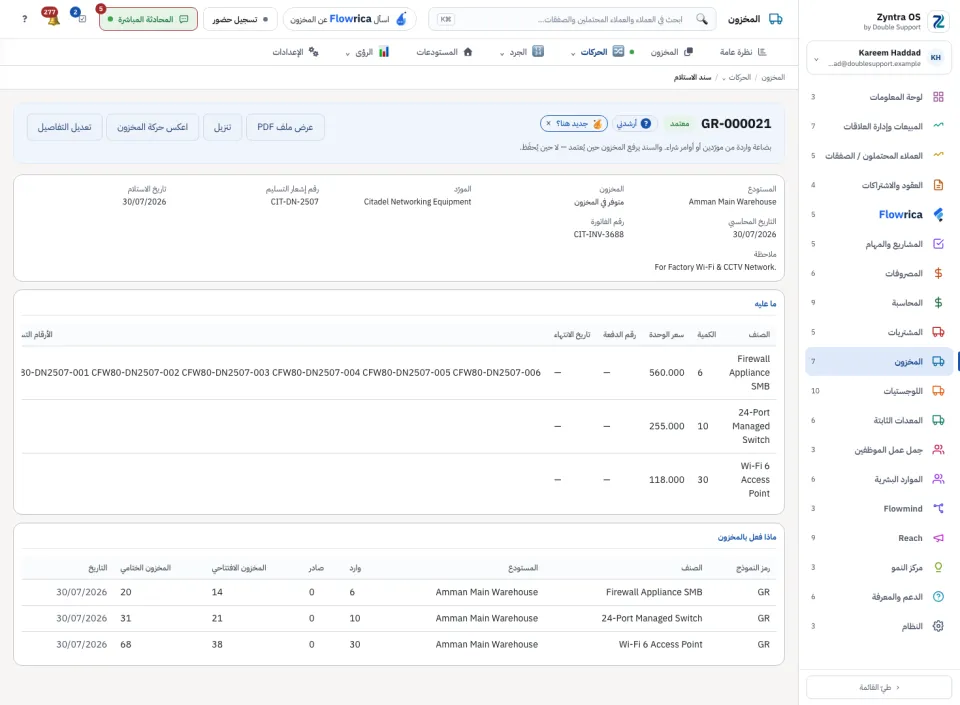
Task: Open المعدات الثابتة fixed assets in the sidebar
Action: coord(879,420)
